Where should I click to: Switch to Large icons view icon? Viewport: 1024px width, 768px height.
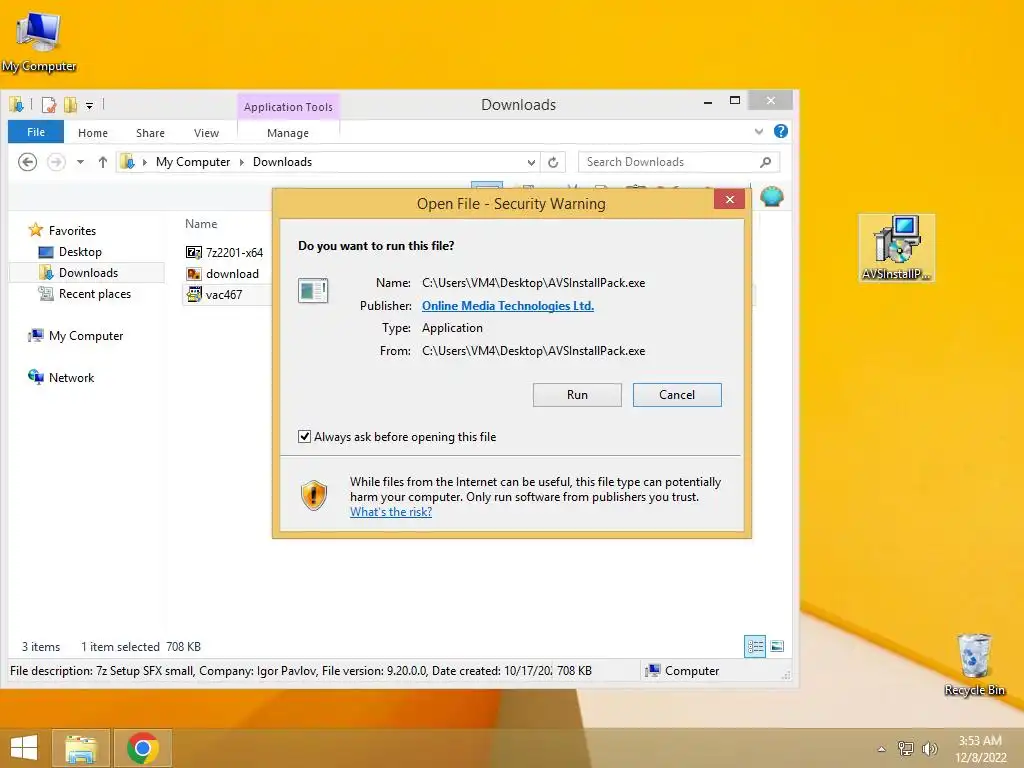(x=777, y=647)
